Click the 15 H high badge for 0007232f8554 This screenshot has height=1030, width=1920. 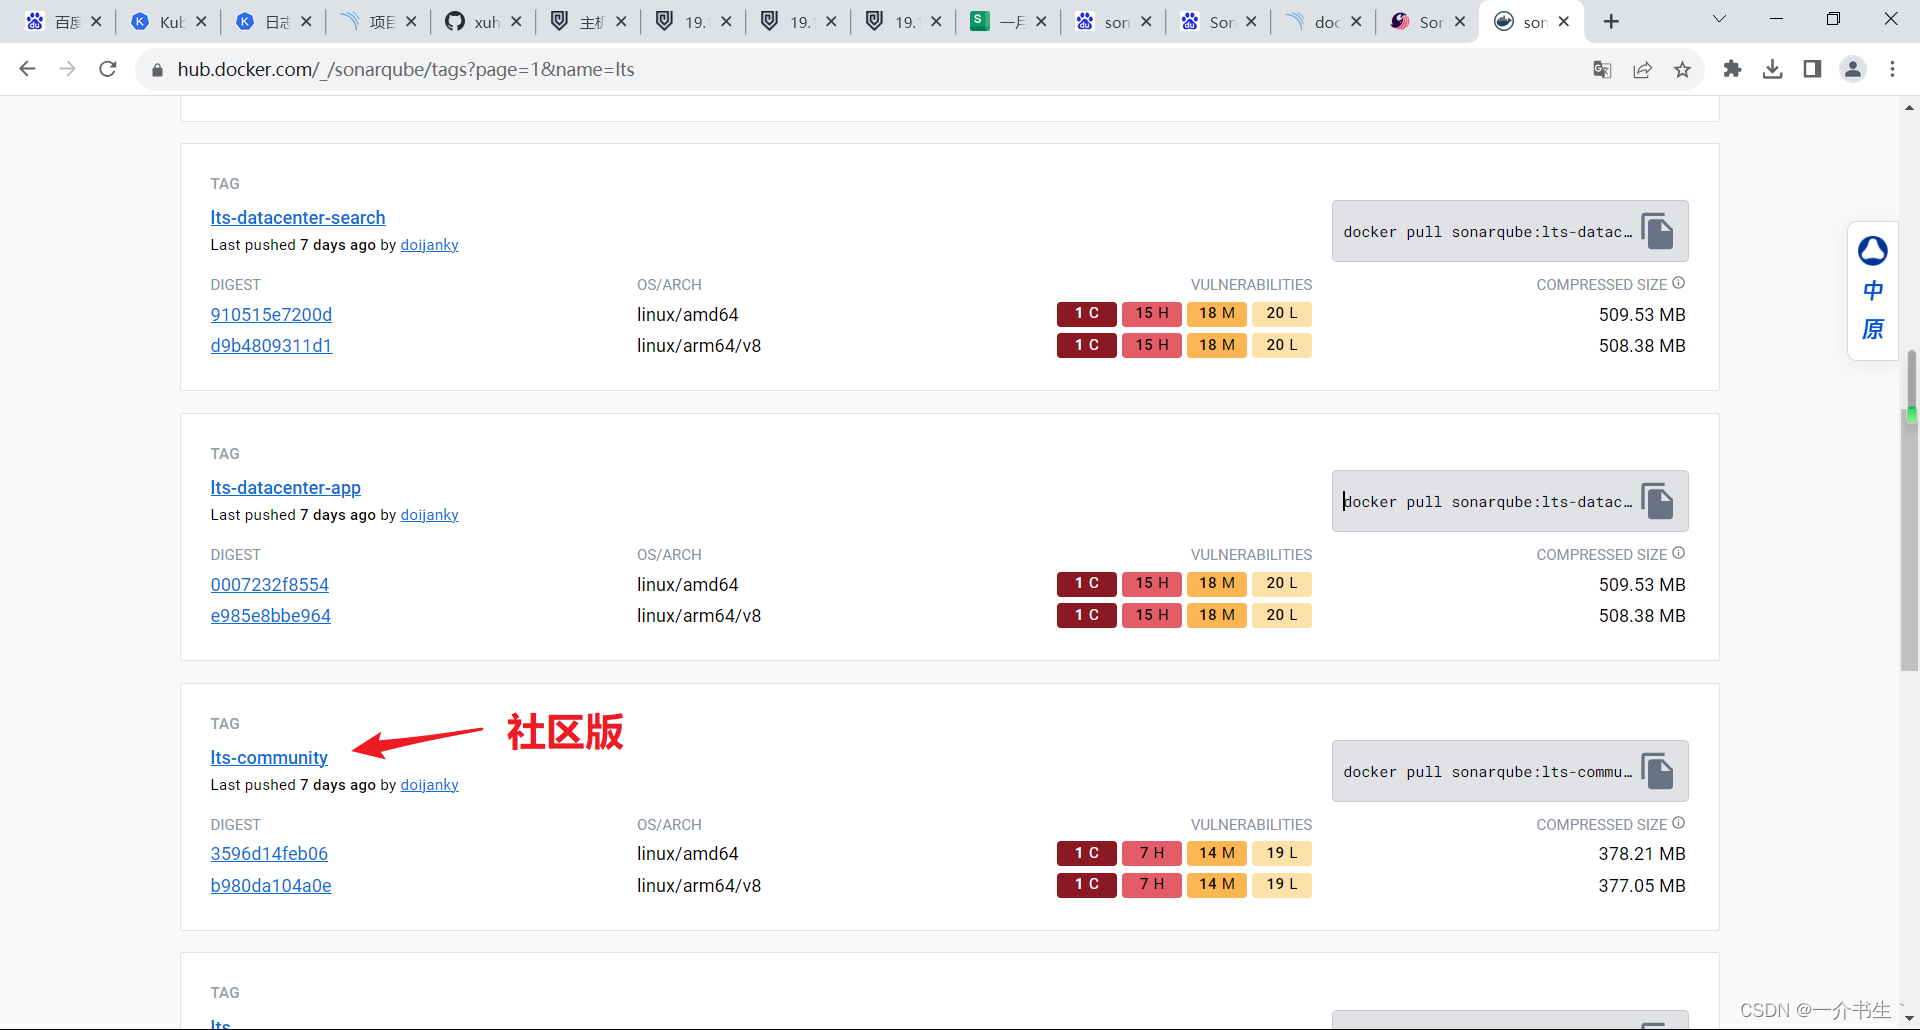1152,583
